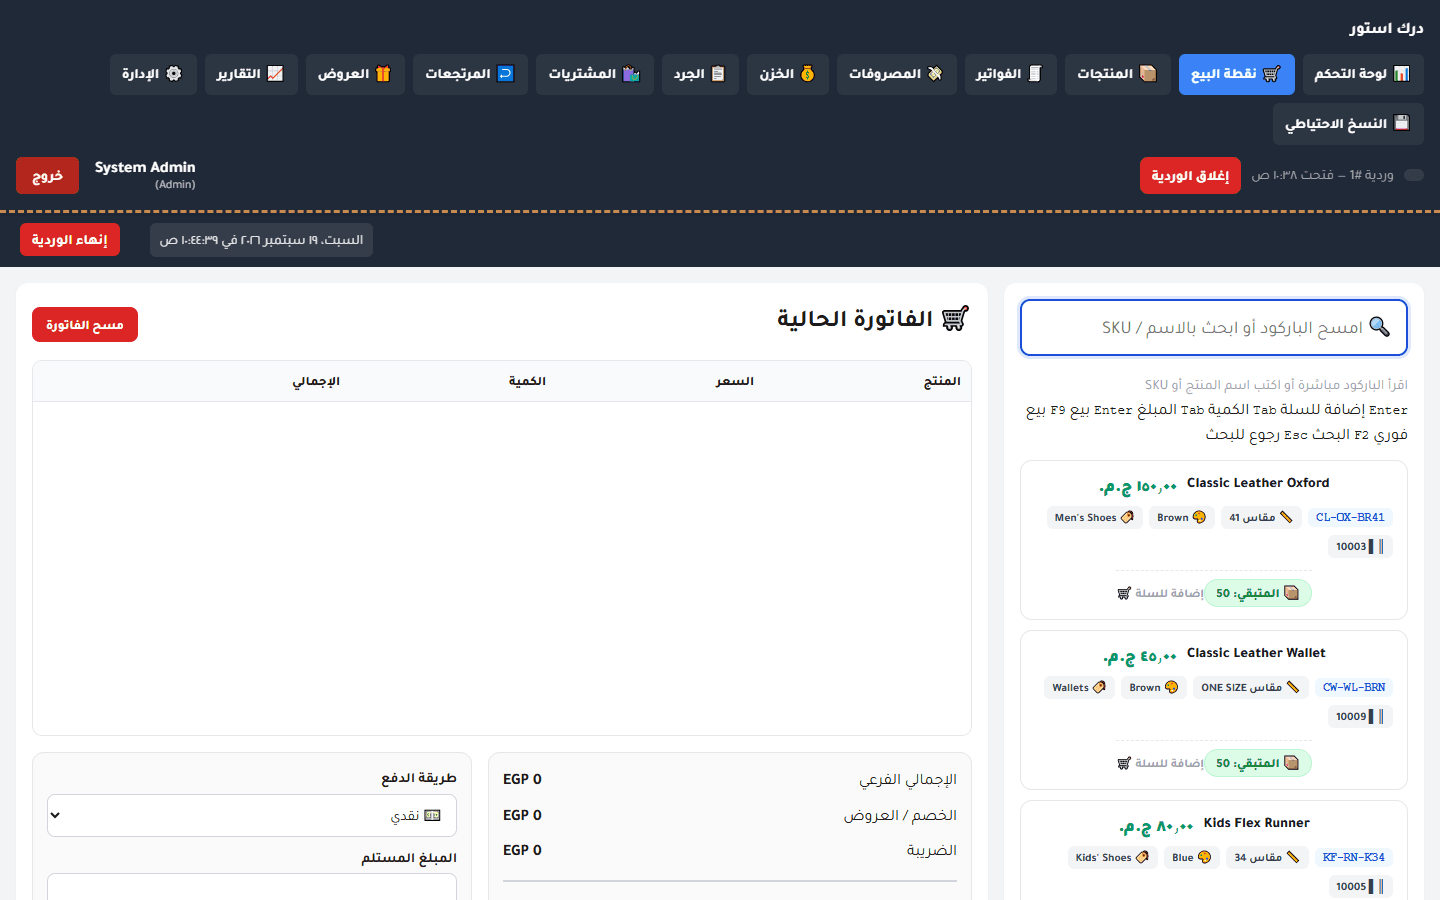
Task: Click the KF-RN-K34 SKU tag
Action: 1353,857
